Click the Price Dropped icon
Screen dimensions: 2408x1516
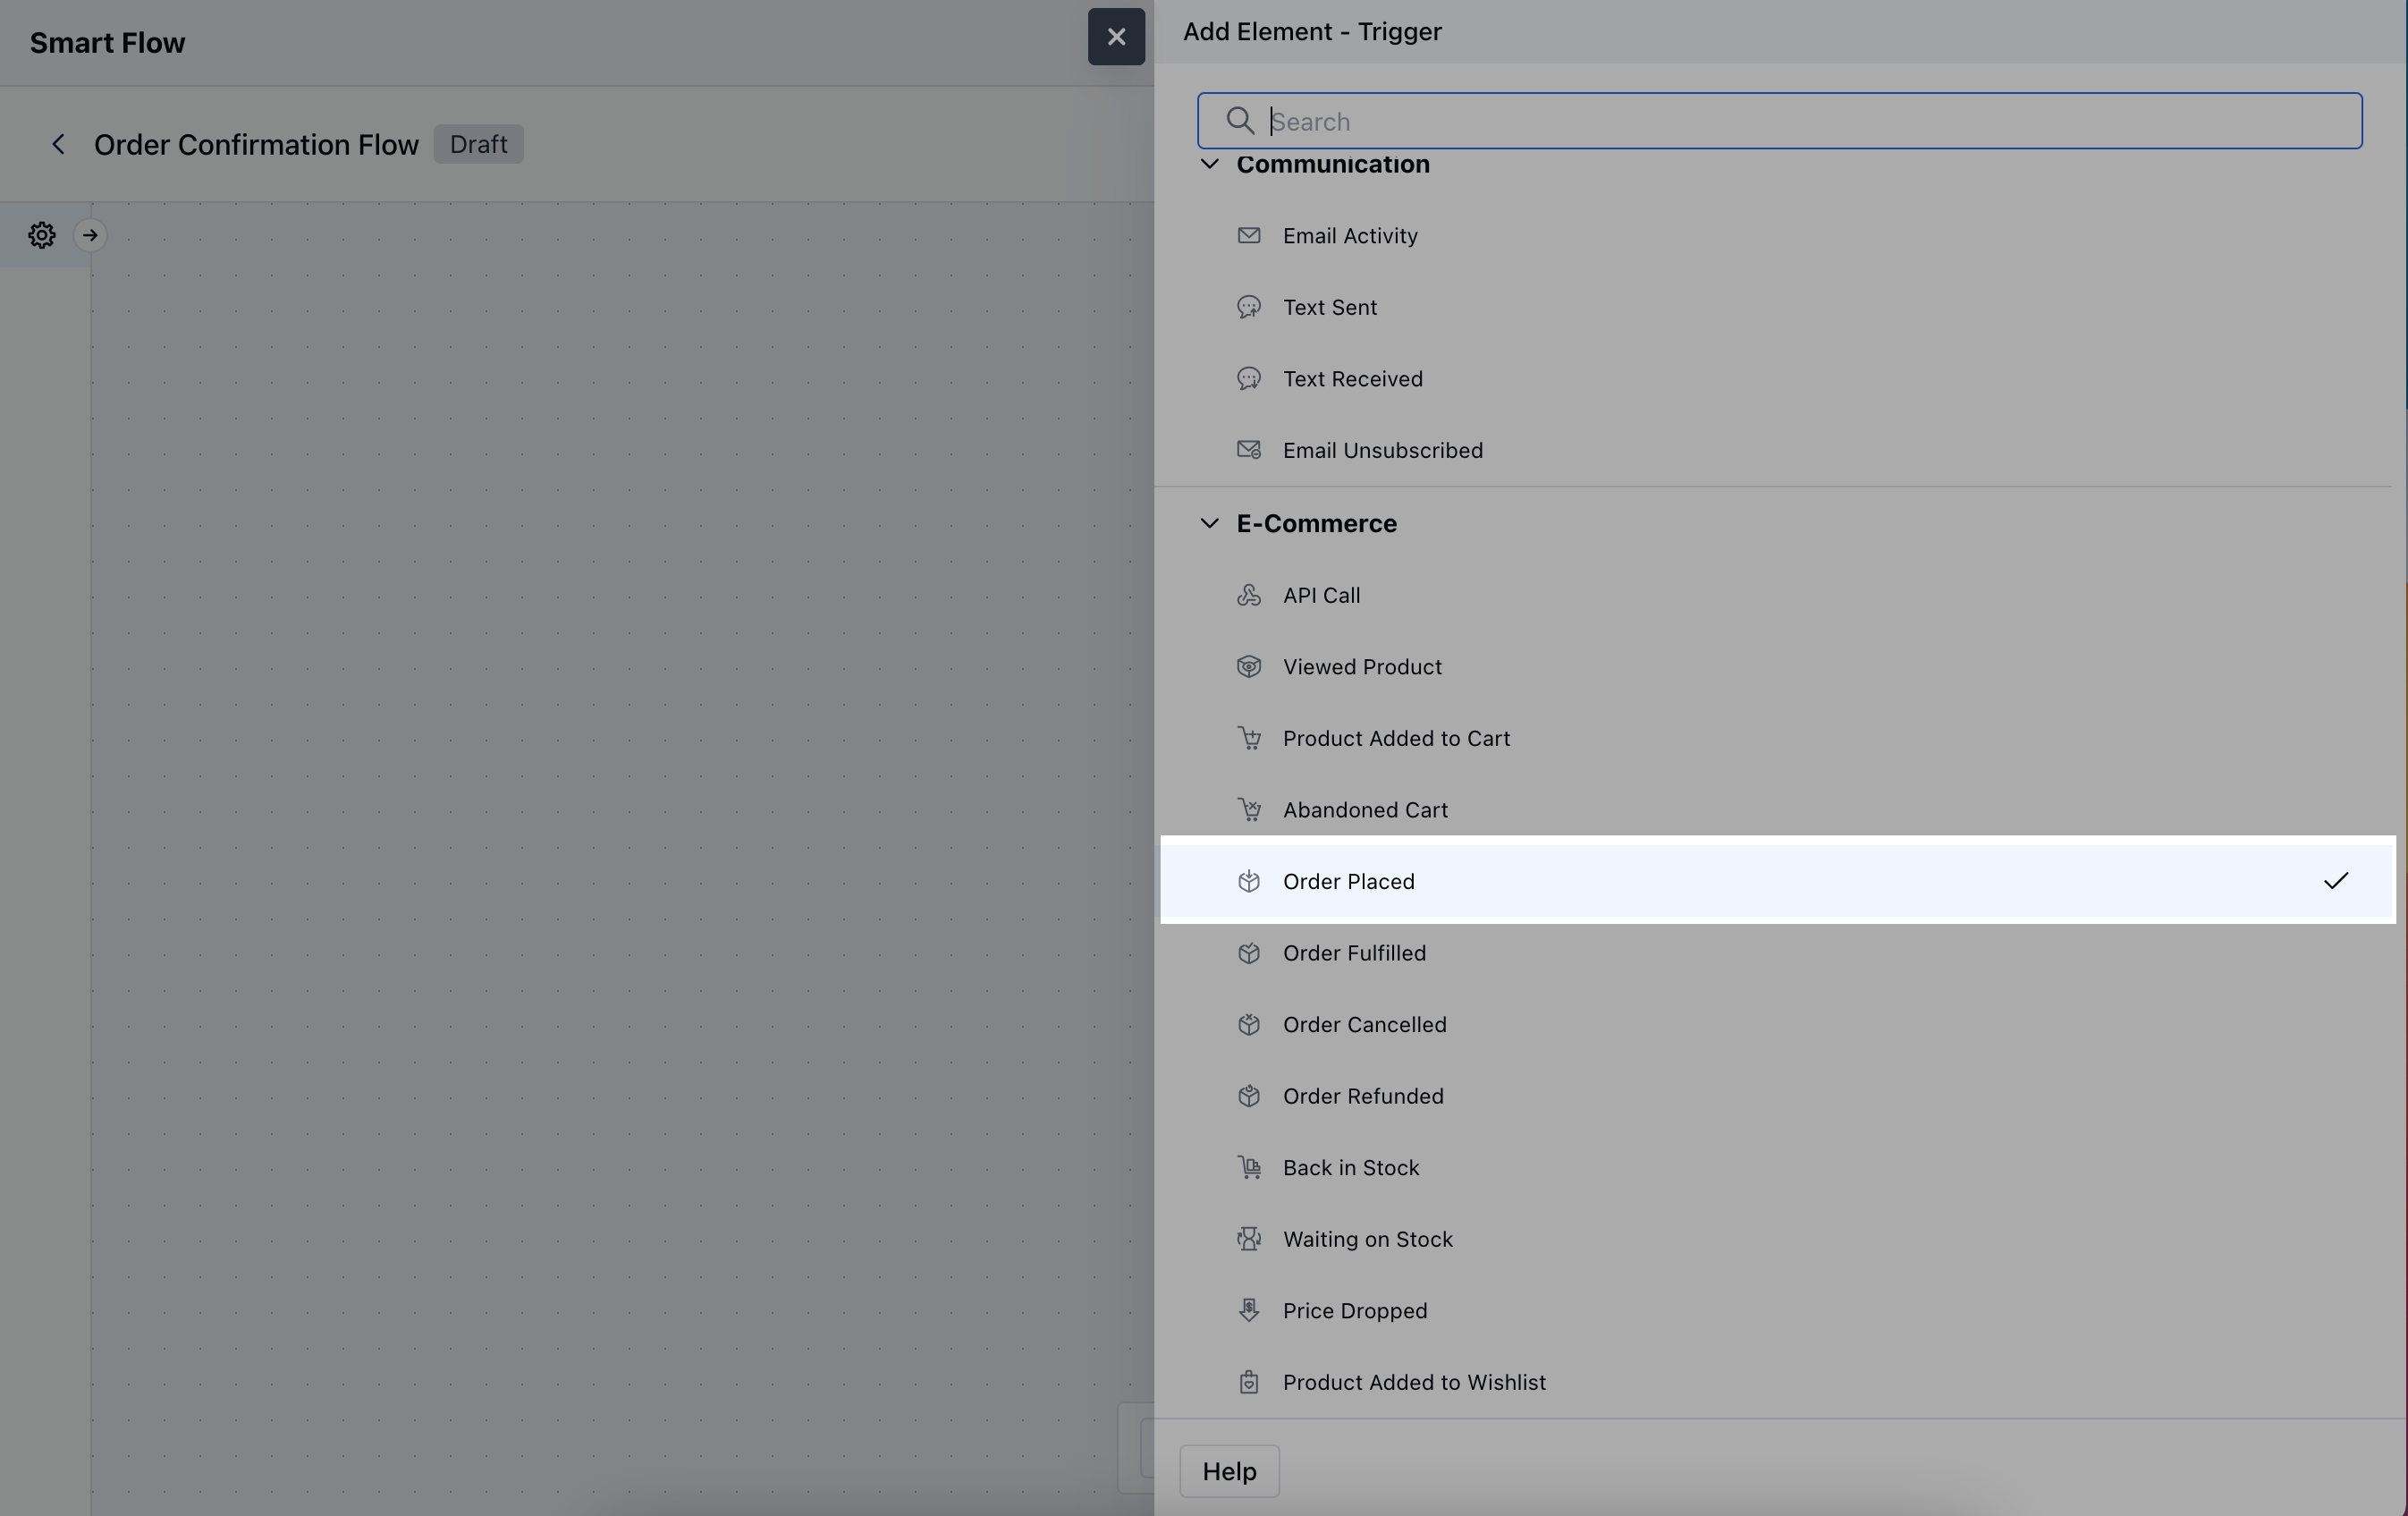coord(1248,1311)
